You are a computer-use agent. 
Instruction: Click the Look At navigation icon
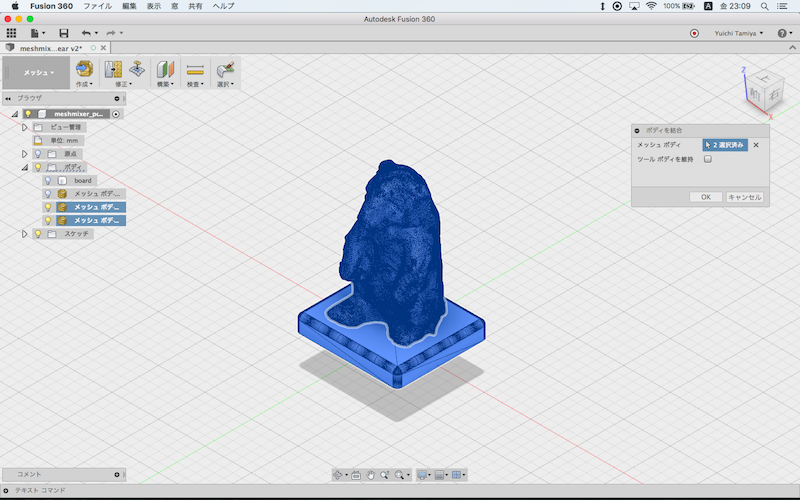point(356,475)
